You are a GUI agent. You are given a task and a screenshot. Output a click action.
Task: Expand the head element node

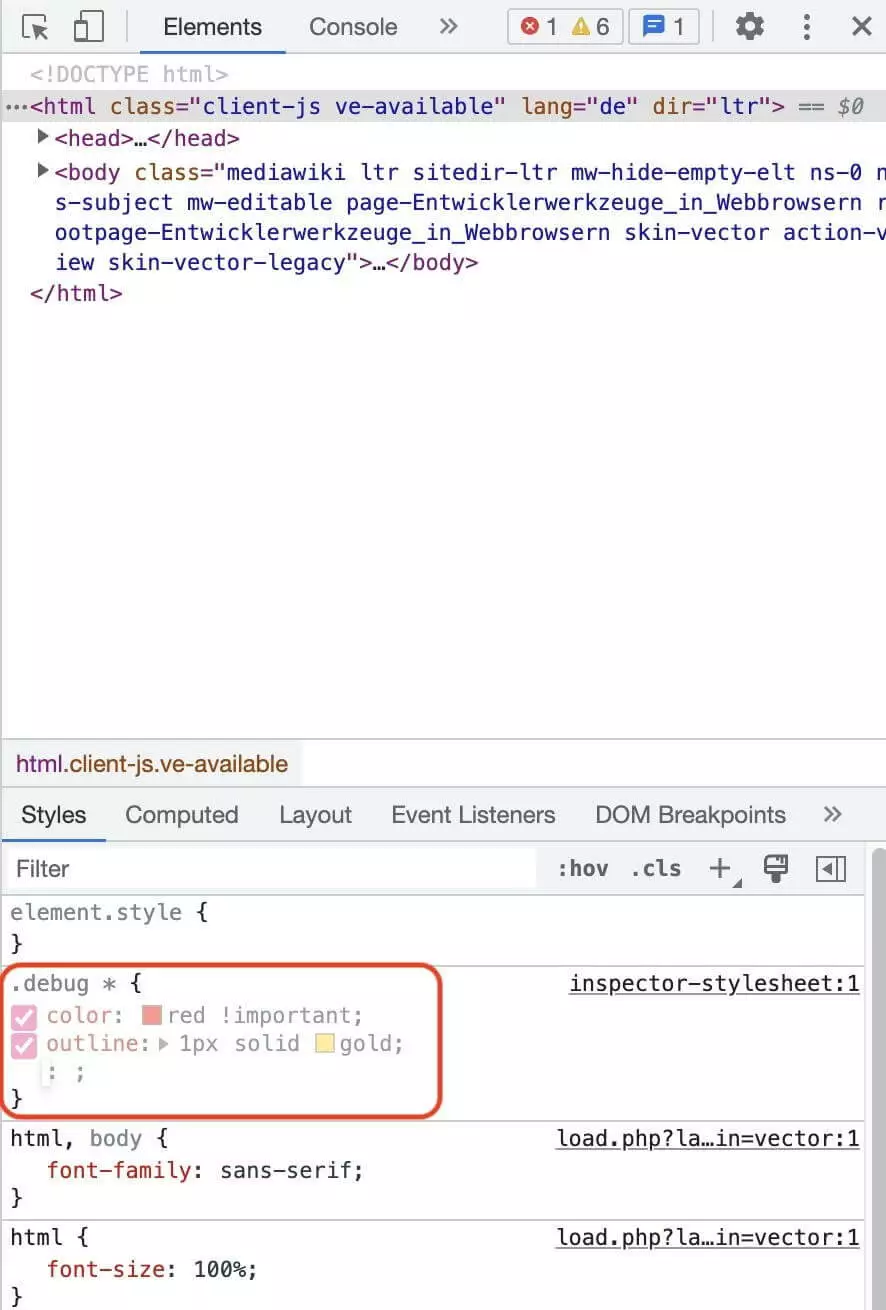tap(43, 137)
